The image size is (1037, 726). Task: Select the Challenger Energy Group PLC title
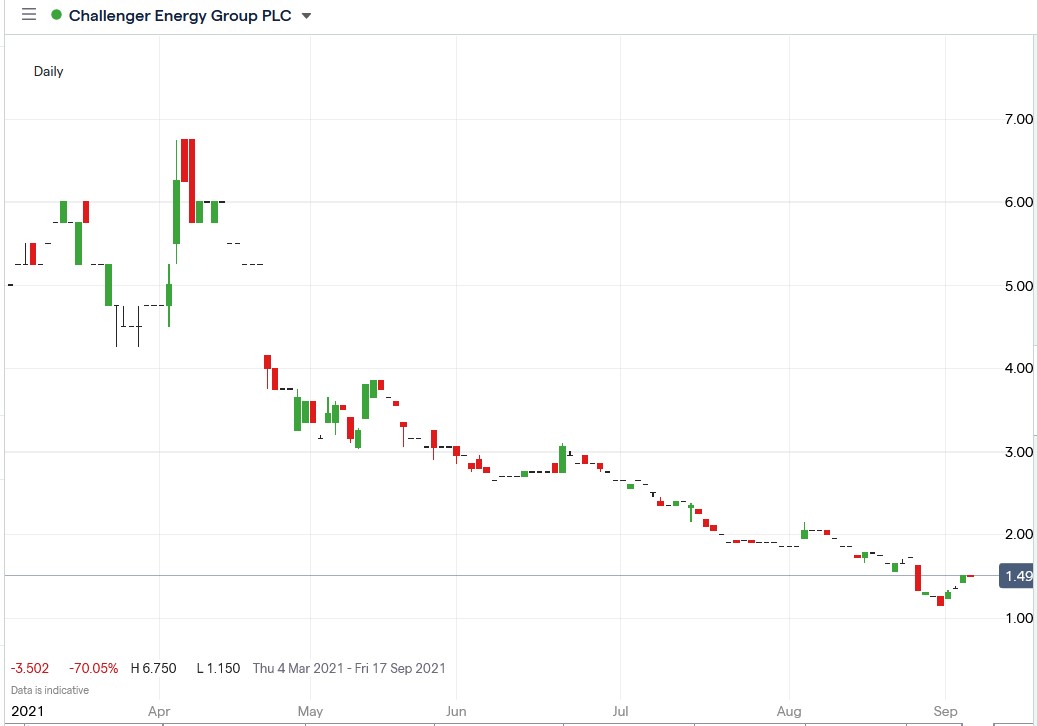point(180,16)
